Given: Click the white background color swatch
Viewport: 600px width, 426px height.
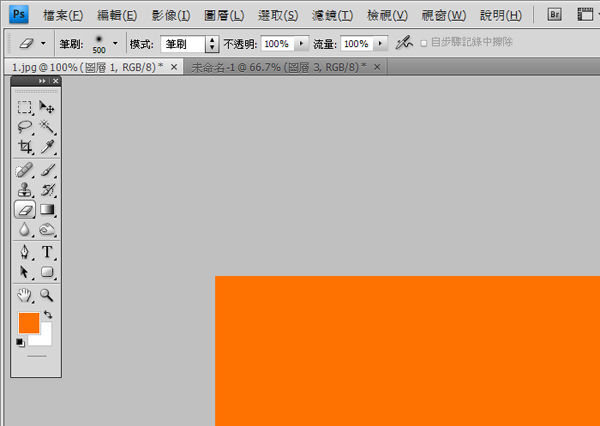Looking at the screenshot, I should point(44,338).
